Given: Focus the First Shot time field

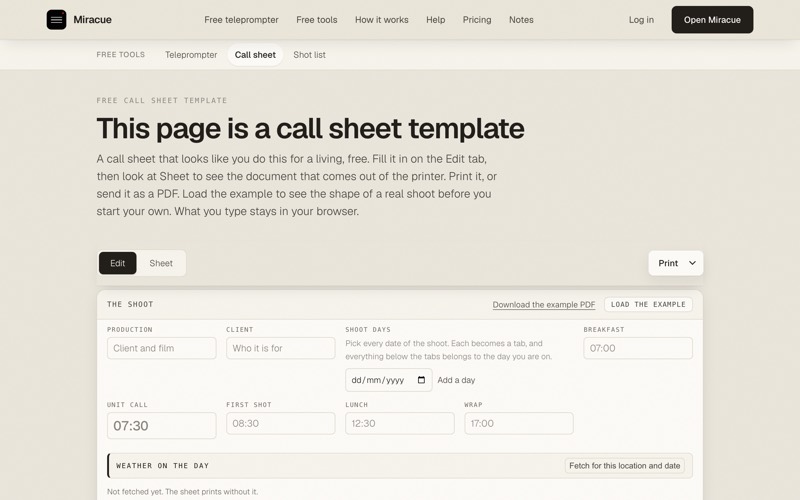Looking at the screenshot, I should [281, 423].
